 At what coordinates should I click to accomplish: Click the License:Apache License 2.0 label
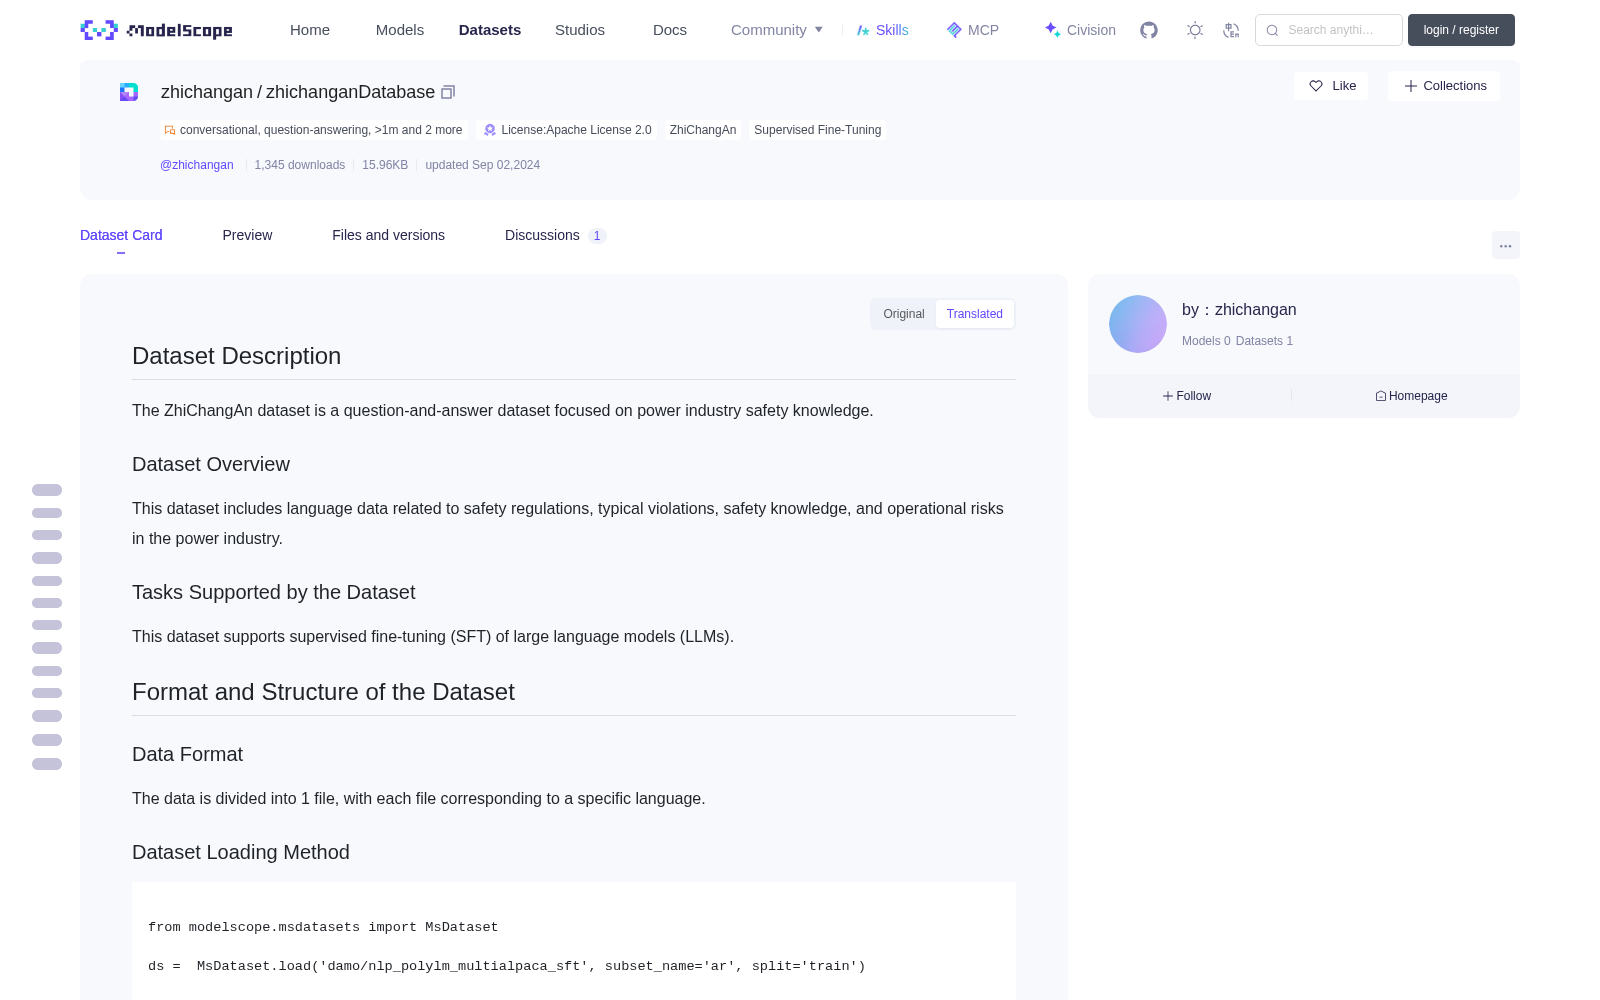pyautogui.click(x=576, y=130)
